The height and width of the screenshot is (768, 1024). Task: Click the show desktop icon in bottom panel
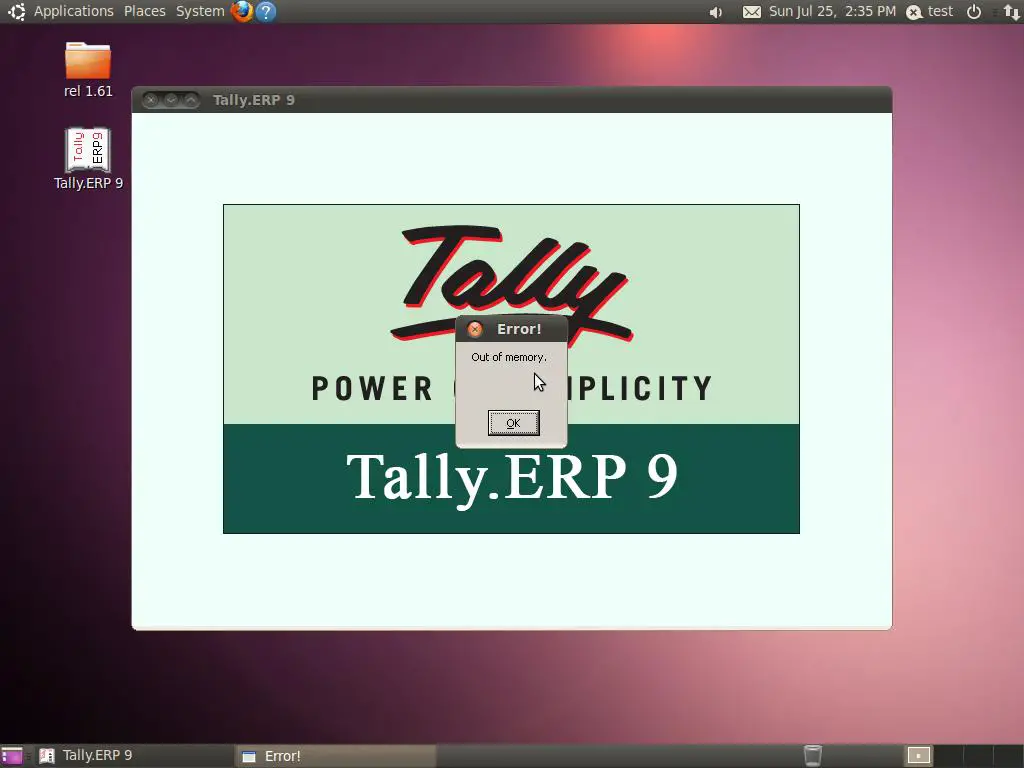pyautogui.click(x=12, y=756)
